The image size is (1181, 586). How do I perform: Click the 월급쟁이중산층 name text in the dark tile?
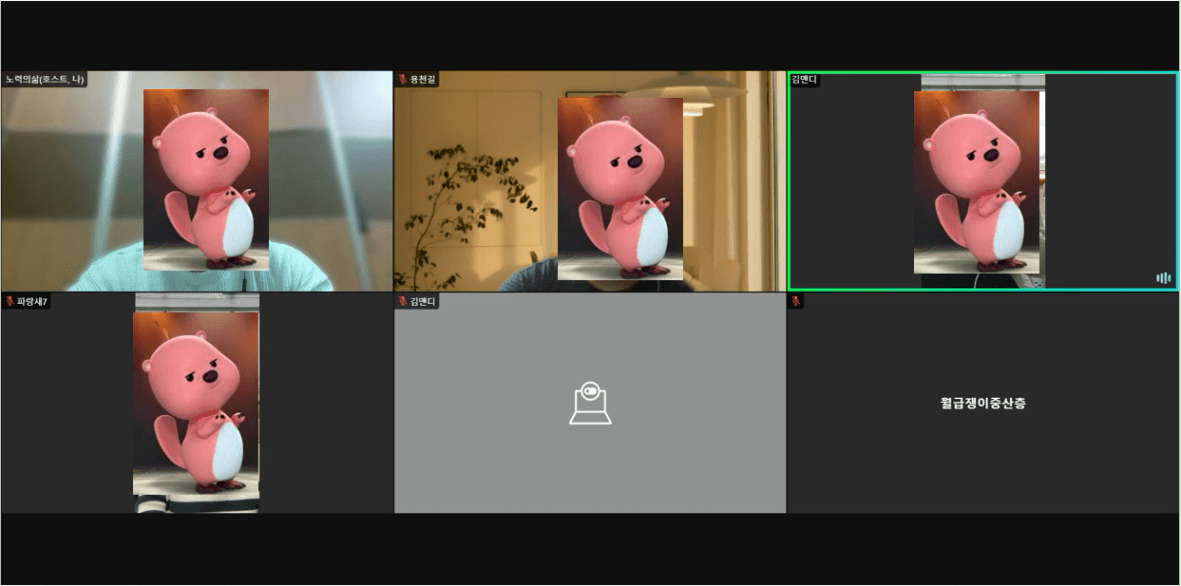[983, 403]
